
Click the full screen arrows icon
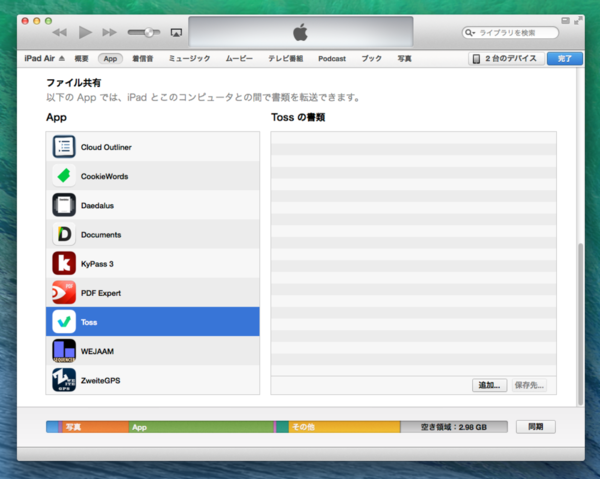[578, 21]
